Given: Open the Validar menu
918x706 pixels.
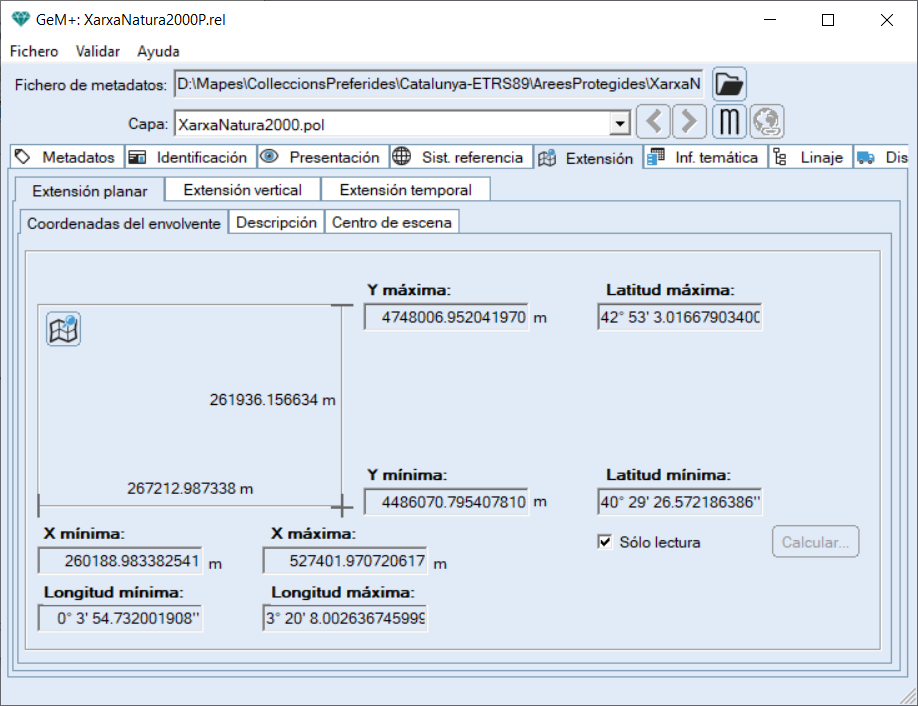Looking at the screenshot, I should (x=98, y=51).
